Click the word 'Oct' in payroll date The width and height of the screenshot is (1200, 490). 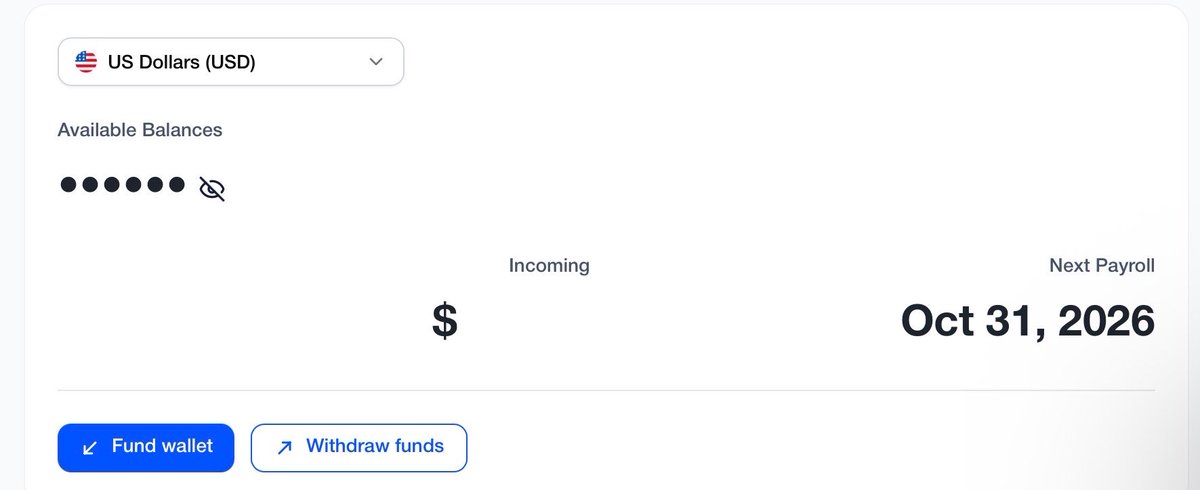coord(937,321)
